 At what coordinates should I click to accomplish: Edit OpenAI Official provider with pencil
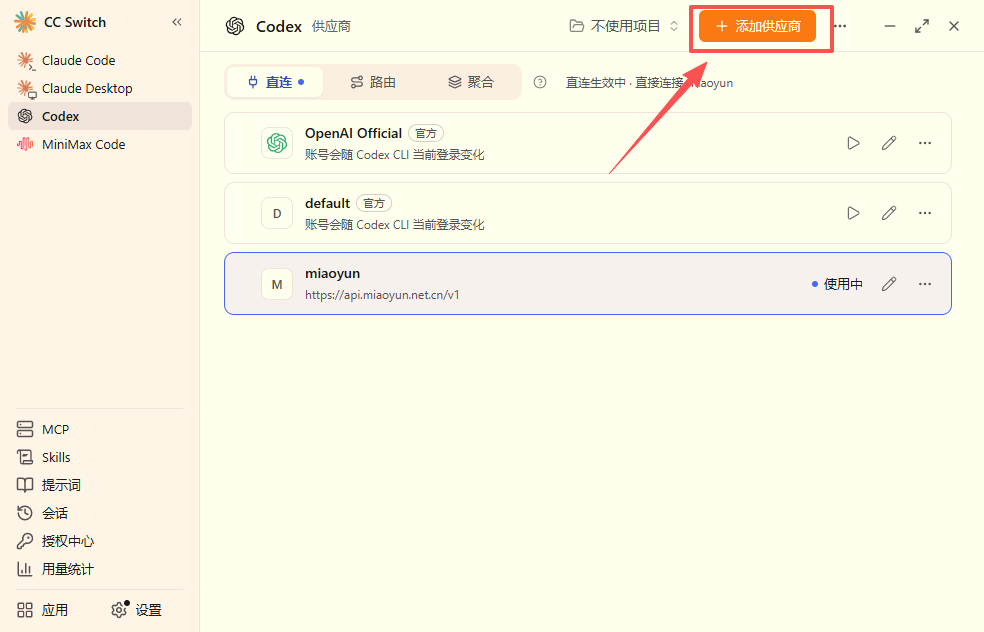point(889,143)
